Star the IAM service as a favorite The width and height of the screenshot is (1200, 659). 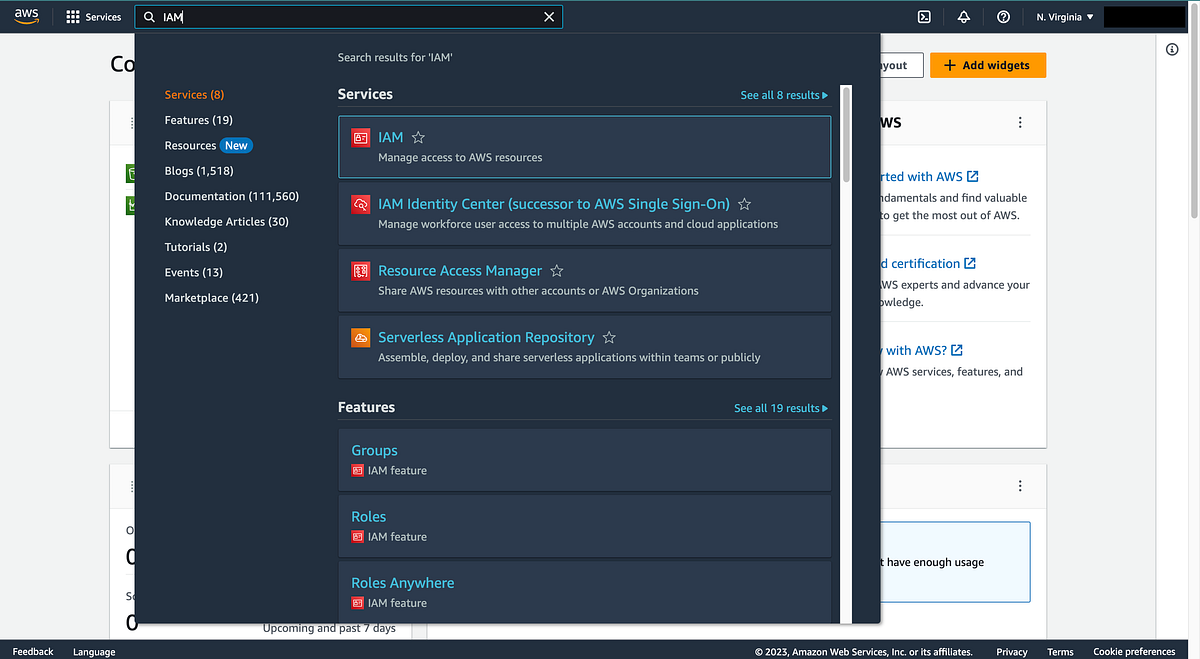(418, 137)
